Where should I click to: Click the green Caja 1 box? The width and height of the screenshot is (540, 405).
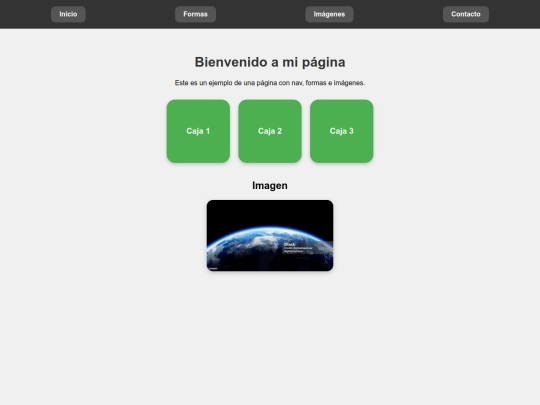click(x=198, y=131)
